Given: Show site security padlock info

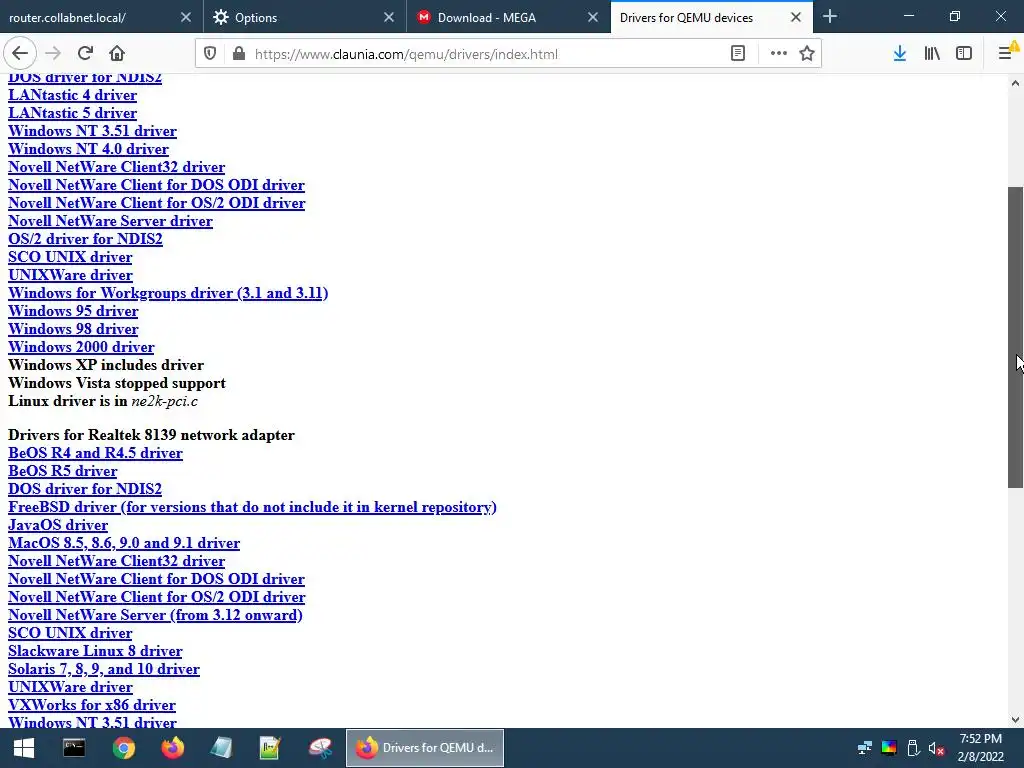Looking at the screenshot, I should pyautogui.click(x=239, y=54).
